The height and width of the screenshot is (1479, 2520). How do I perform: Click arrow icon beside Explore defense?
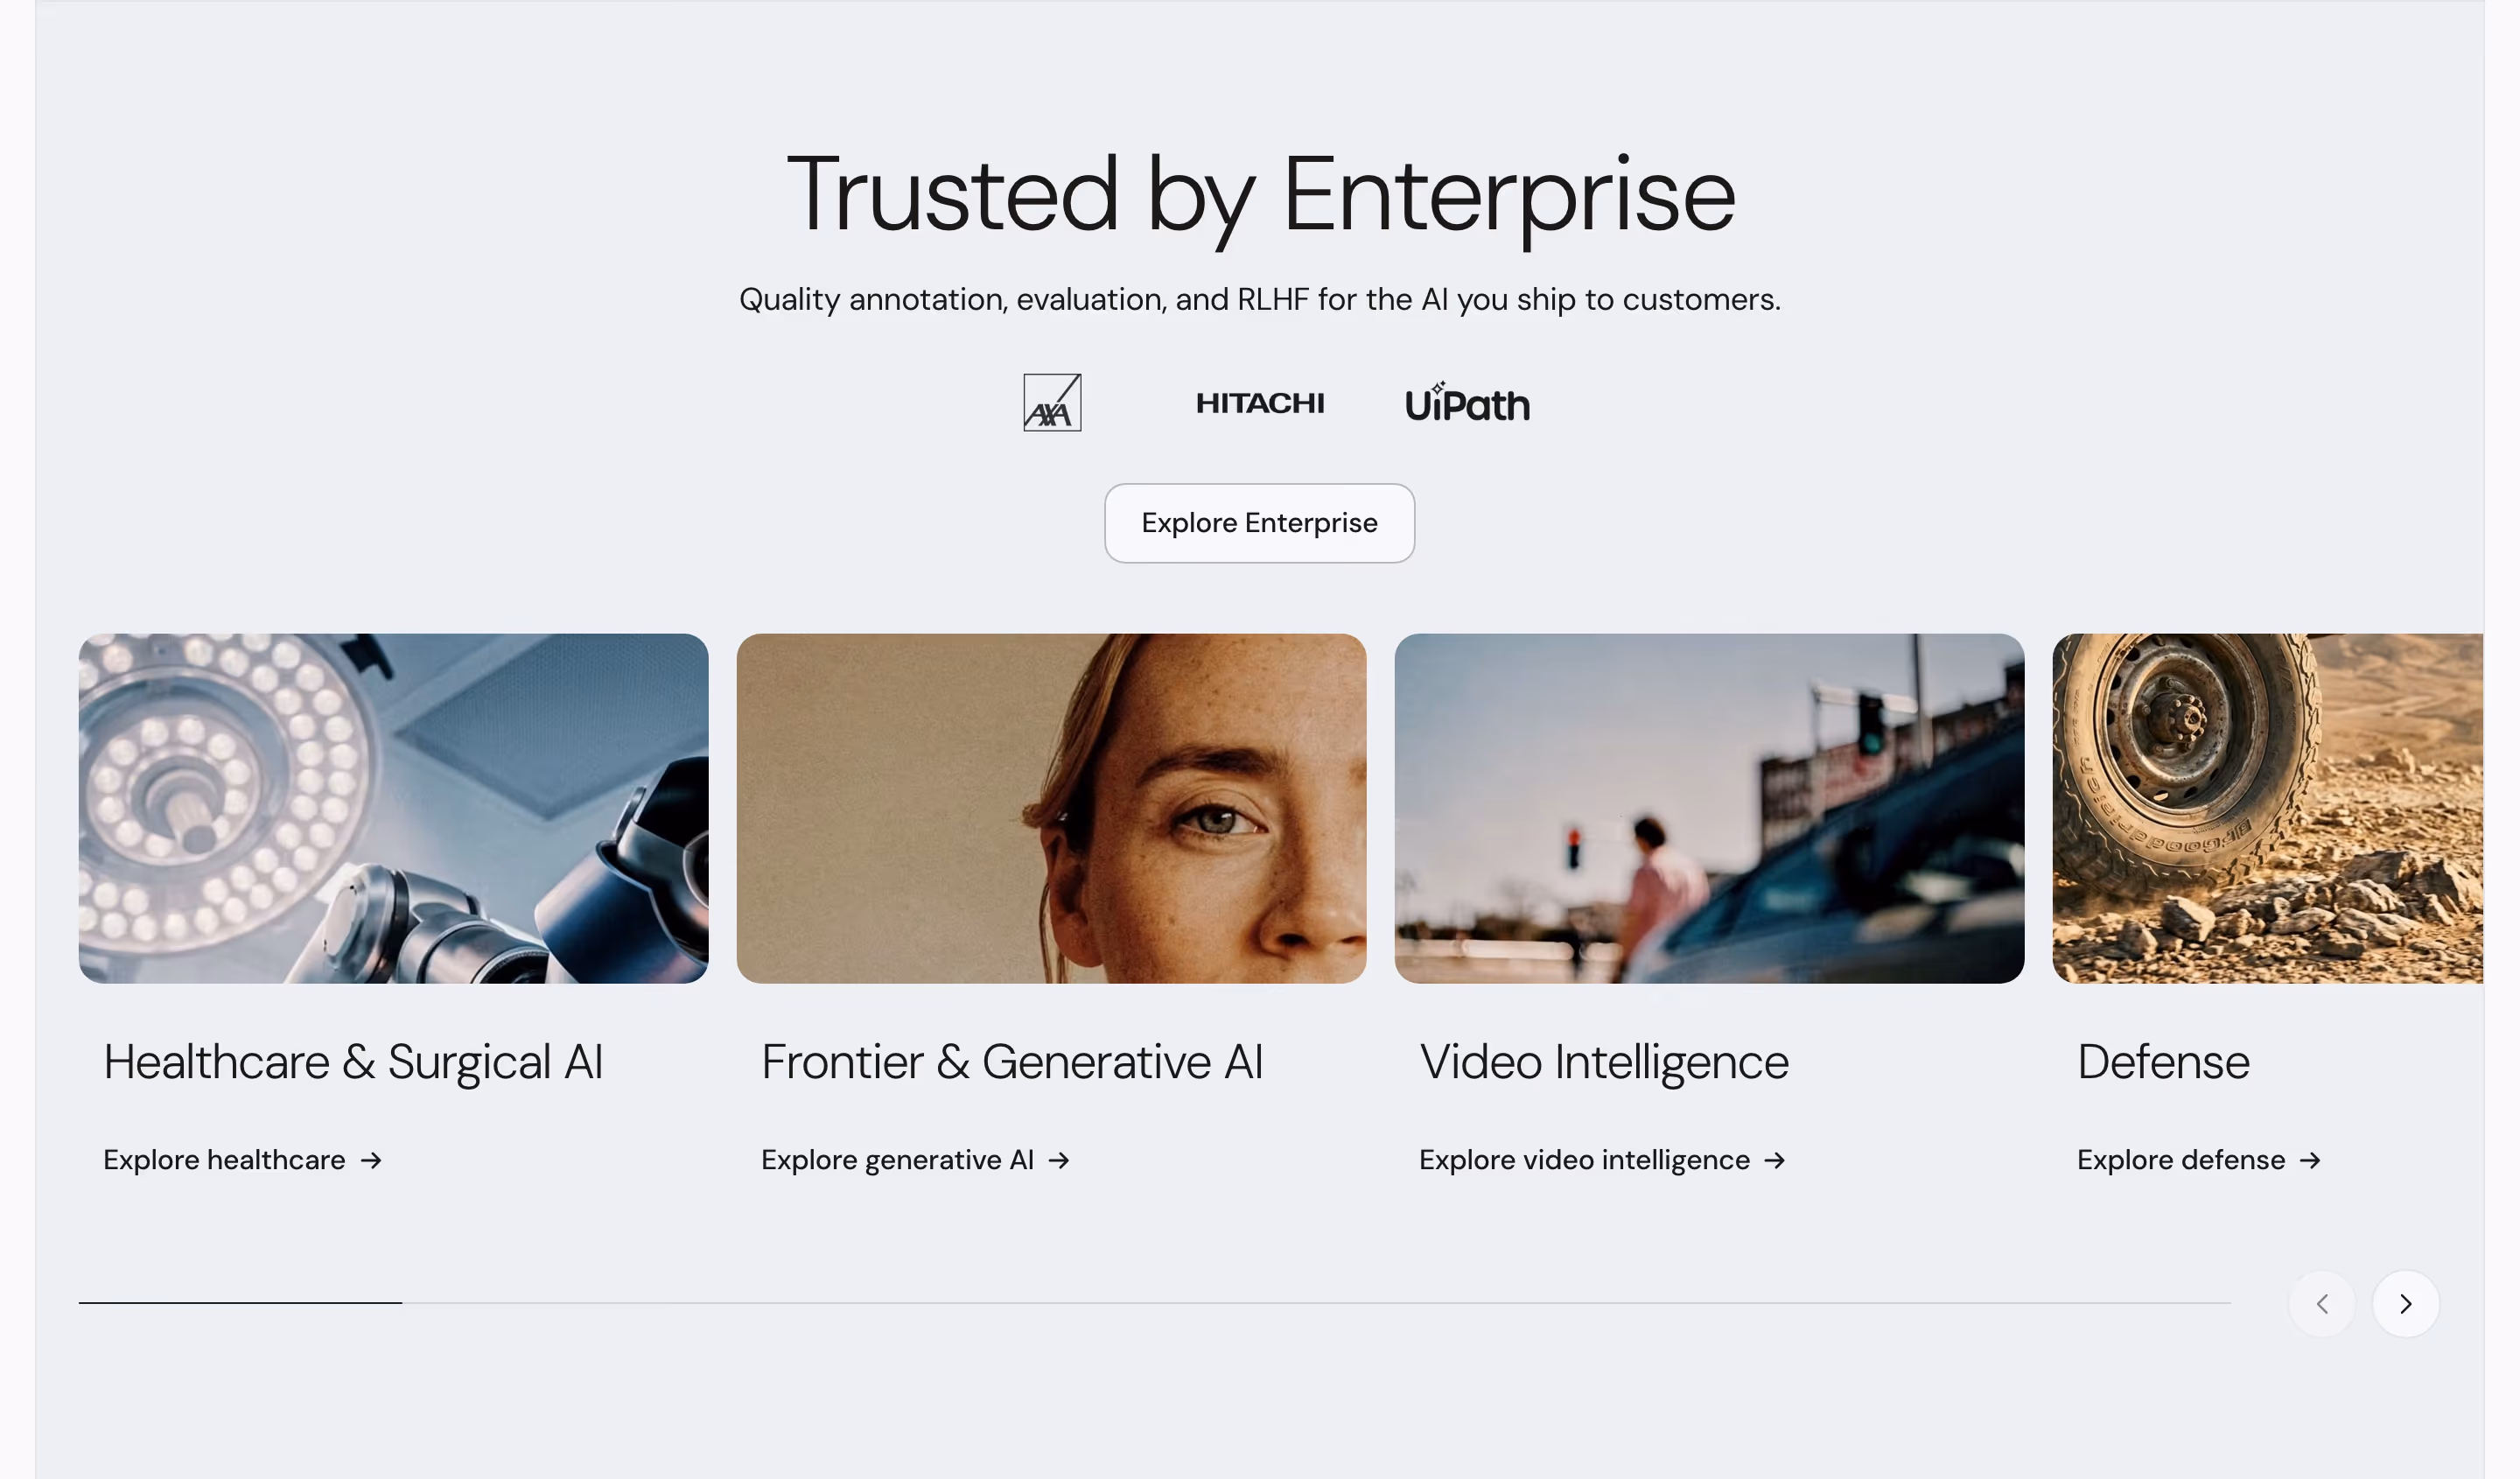click(x=2310, y=1160)
